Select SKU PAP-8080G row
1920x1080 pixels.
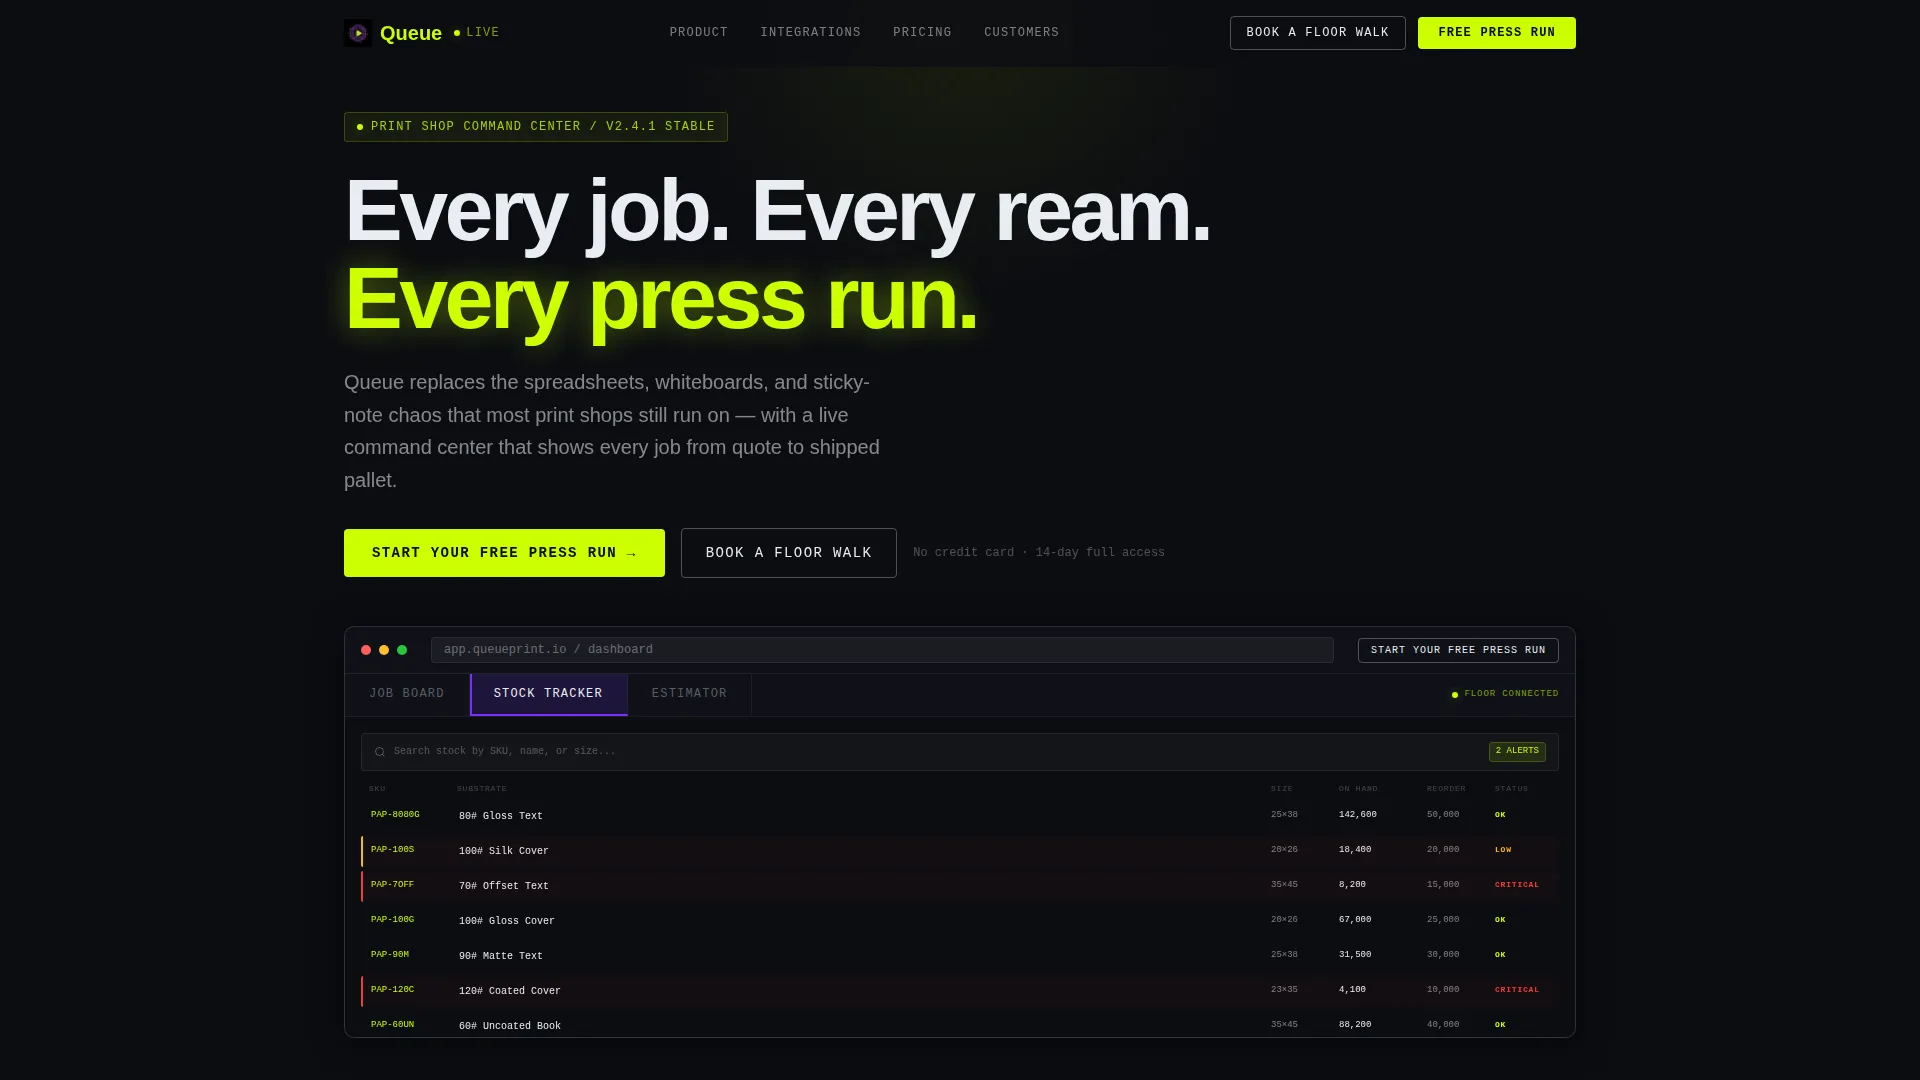(959, 815)
